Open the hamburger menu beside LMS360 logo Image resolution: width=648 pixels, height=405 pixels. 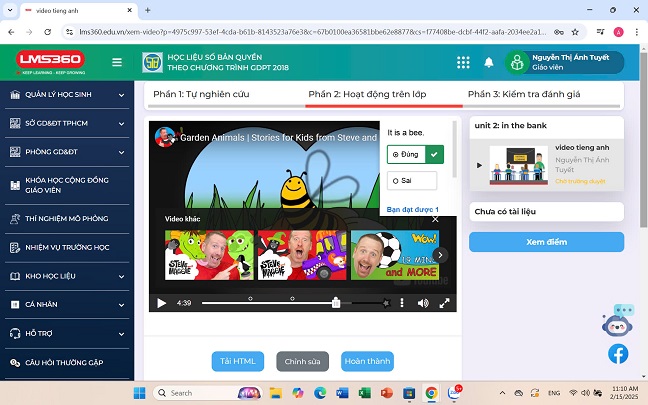point(117,62)
